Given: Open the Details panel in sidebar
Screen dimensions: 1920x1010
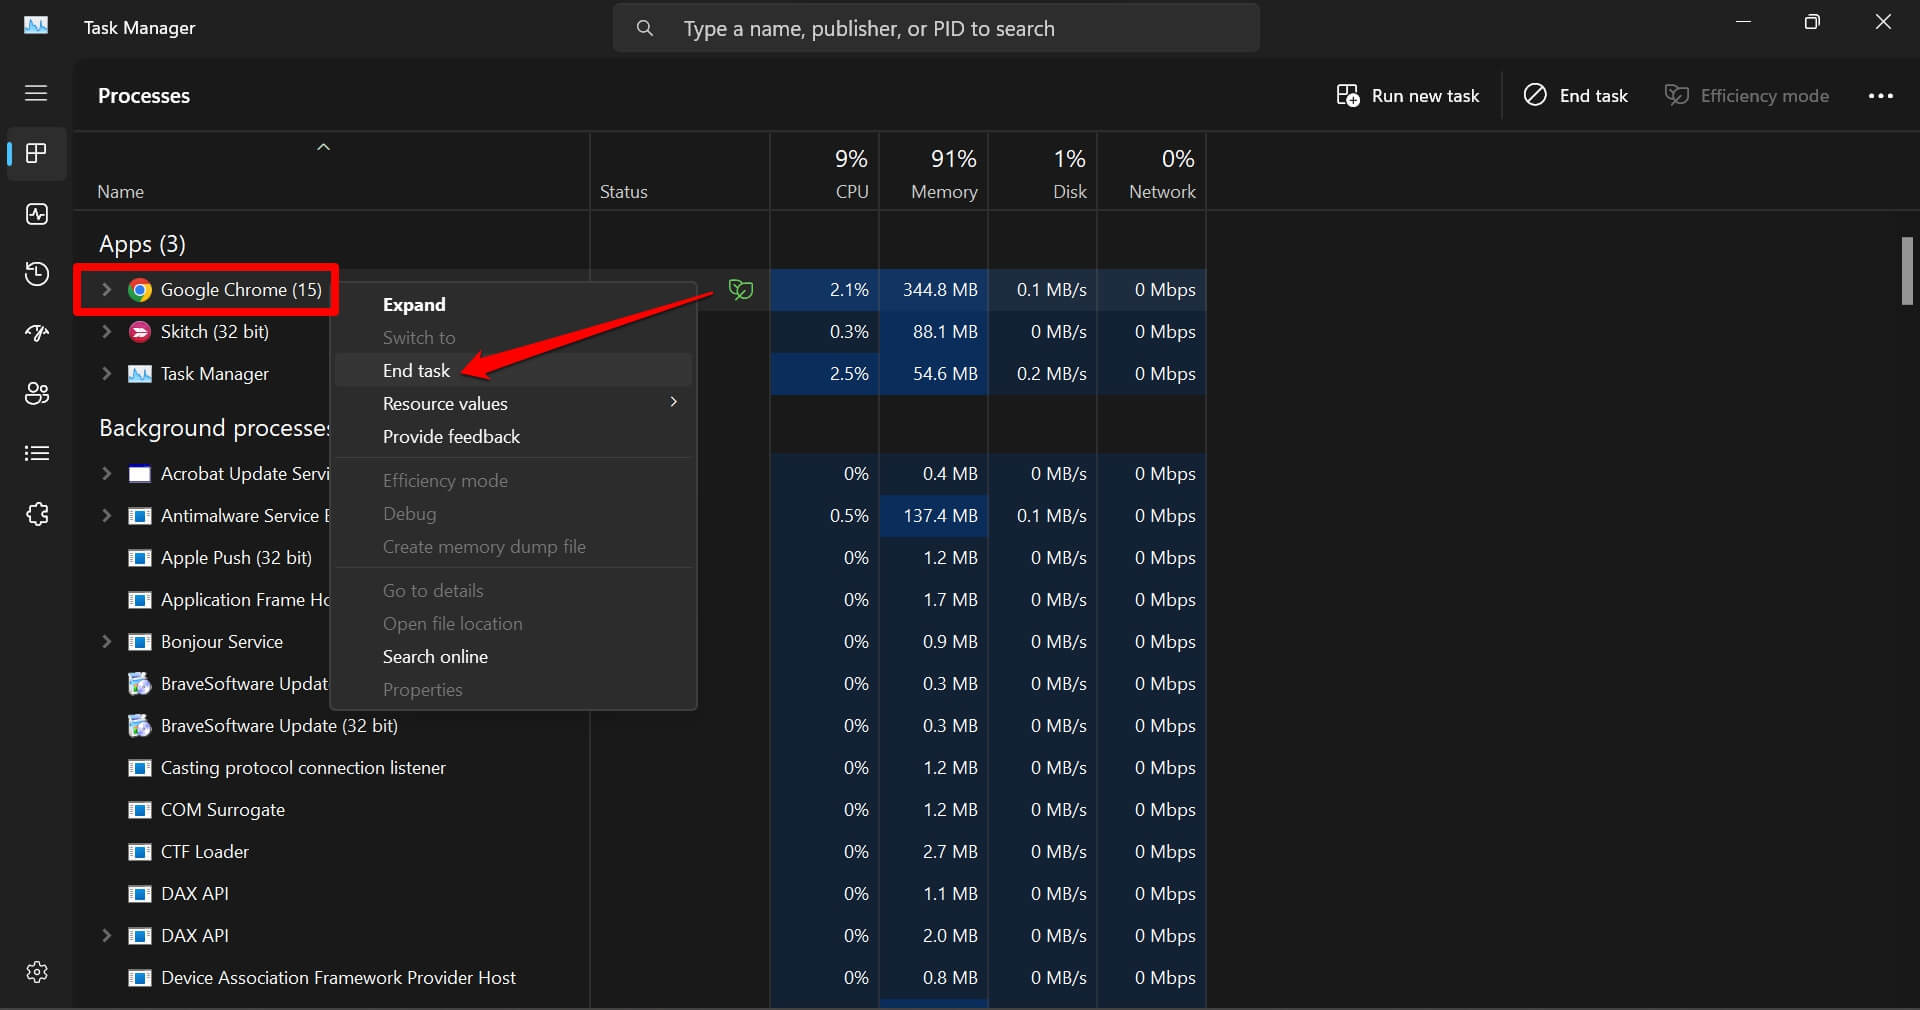Looking at the screenshot, I should 36,454.
